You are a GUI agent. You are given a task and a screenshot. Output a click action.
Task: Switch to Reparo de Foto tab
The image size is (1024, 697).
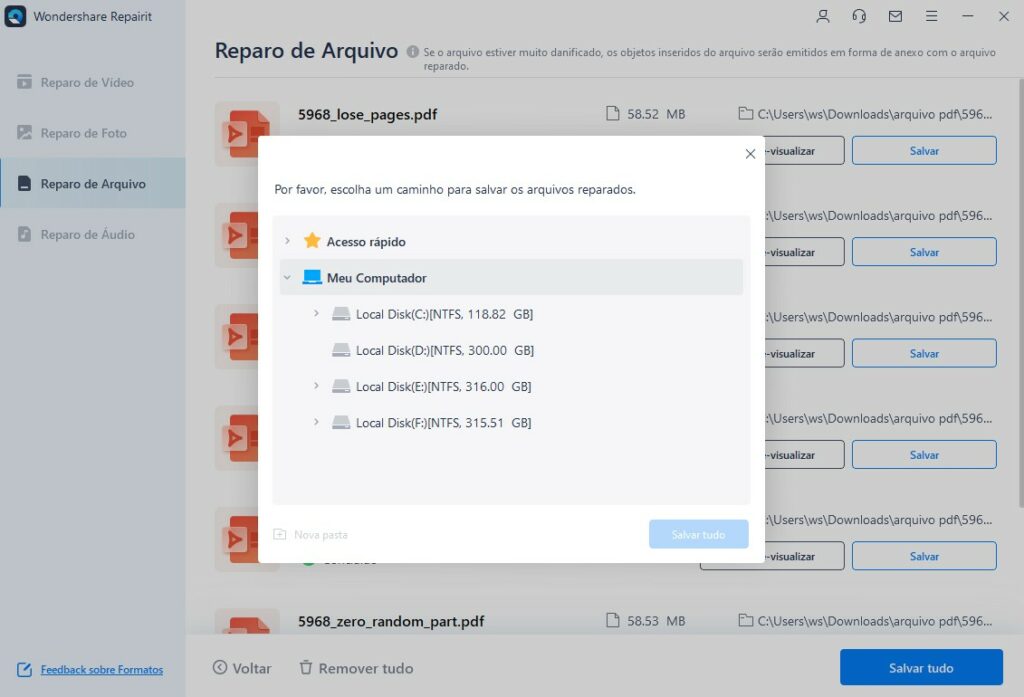point(83,133)
